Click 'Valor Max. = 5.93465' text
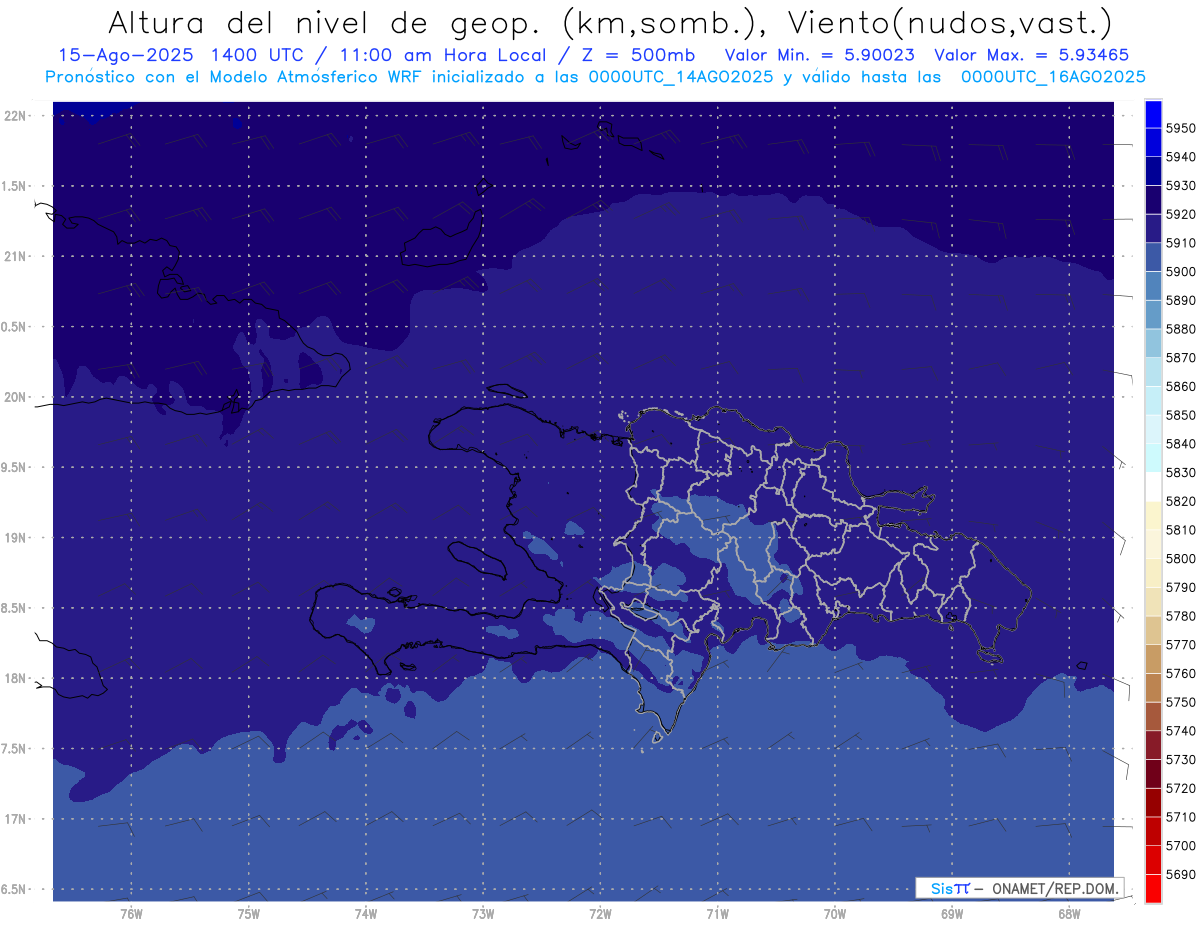This screenshot has height=927, width=1200. tap(1030, 55)
